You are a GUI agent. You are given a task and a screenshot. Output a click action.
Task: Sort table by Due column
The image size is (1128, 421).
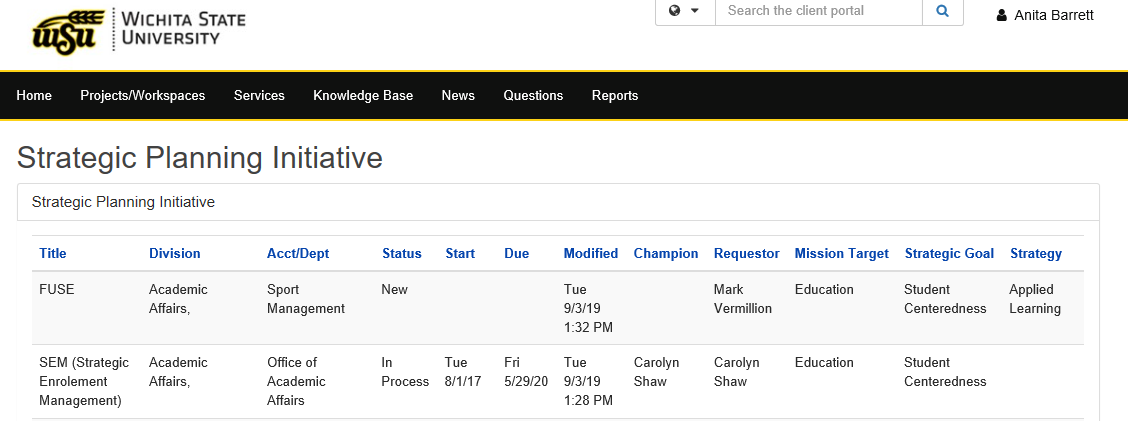(517, 253)
